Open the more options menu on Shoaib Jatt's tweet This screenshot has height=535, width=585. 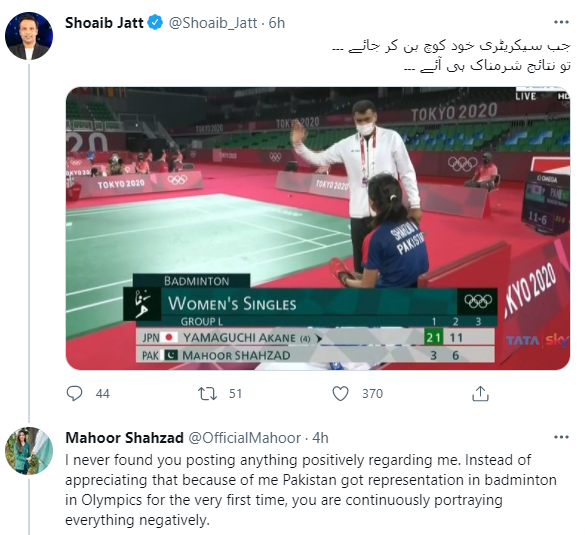coord(561,22)
